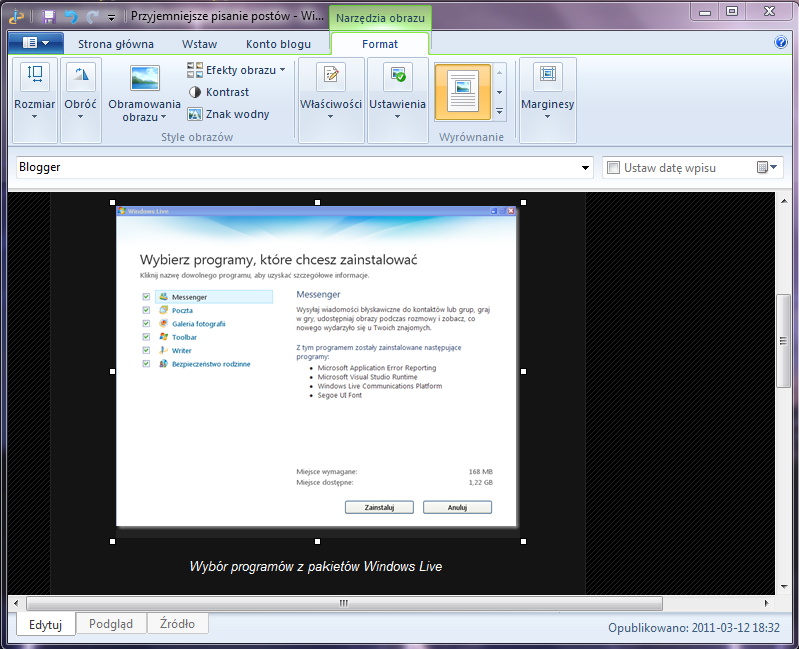Click the Galeria fotografii checkbox in the image
Screen dimensions: 799x649
click(146, 323)
